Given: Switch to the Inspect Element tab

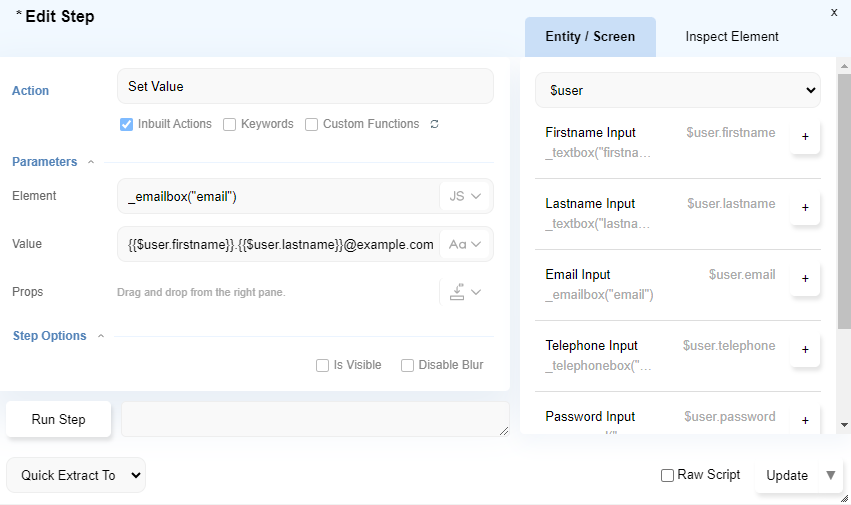Looking at the screenshot, I should 732,37.
